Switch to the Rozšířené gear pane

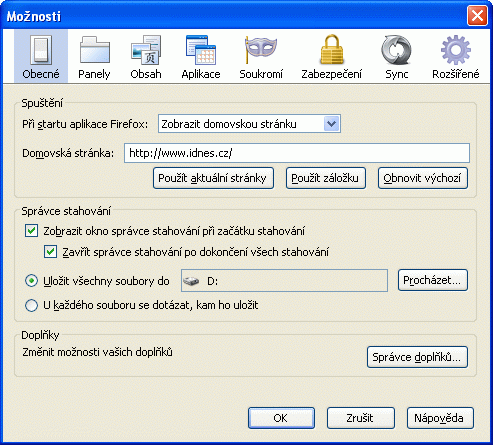pyautogui.click(x=456, y=56)
